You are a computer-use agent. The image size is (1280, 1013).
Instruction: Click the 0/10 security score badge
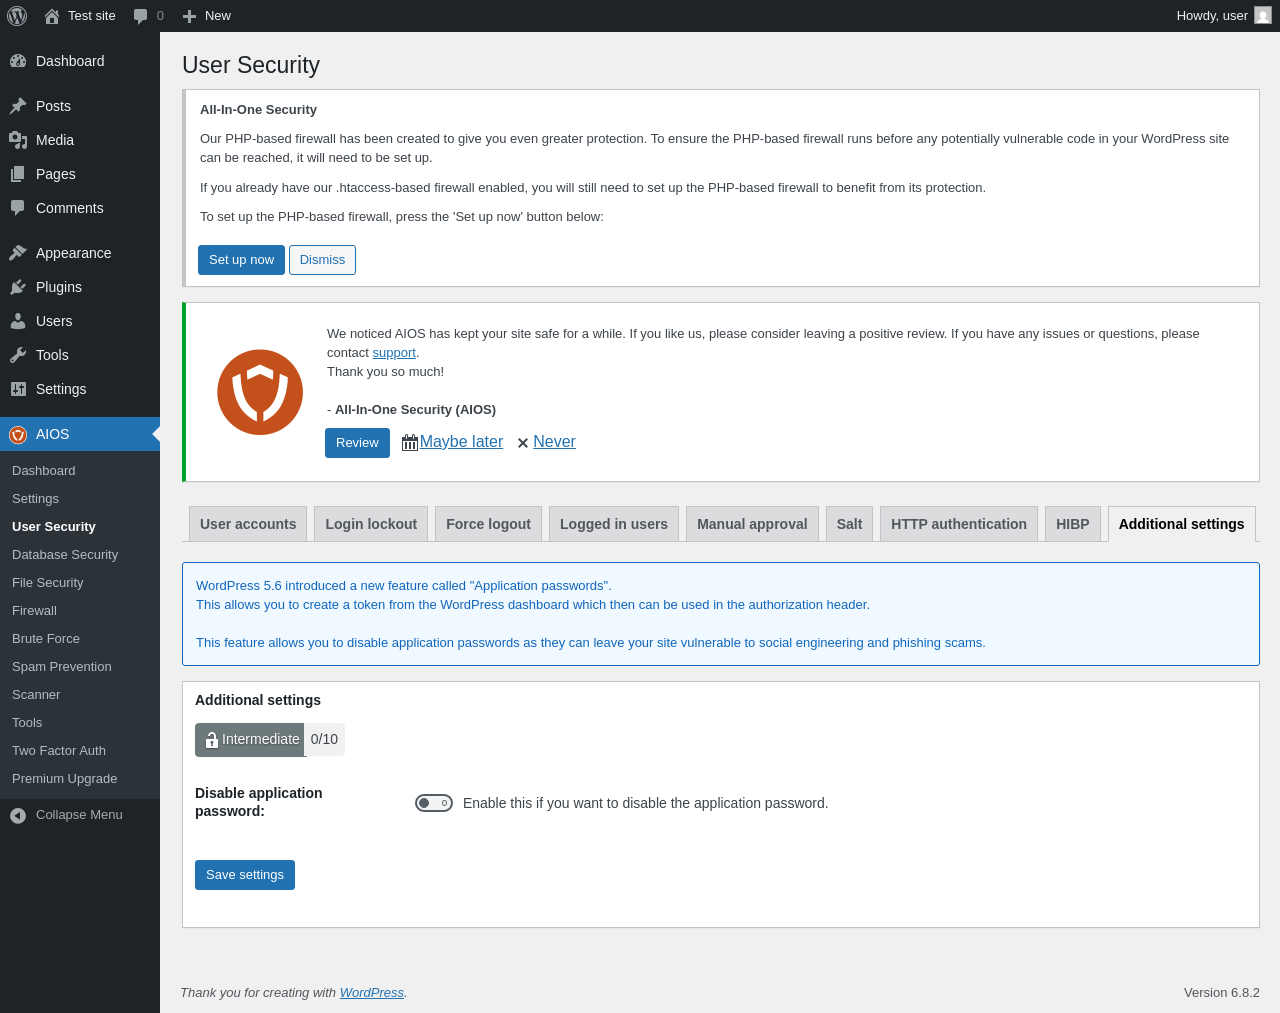coord(324,740)
